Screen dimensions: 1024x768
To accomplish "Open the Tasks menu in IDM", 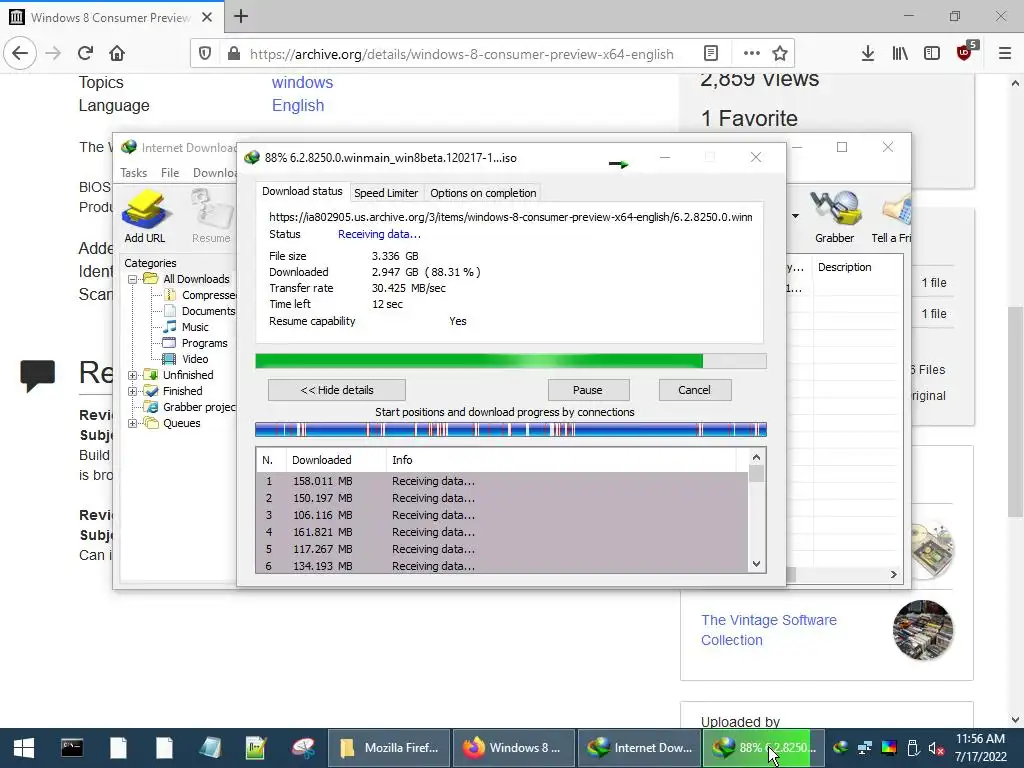I will pyautogui.click(x=133, y=173).
